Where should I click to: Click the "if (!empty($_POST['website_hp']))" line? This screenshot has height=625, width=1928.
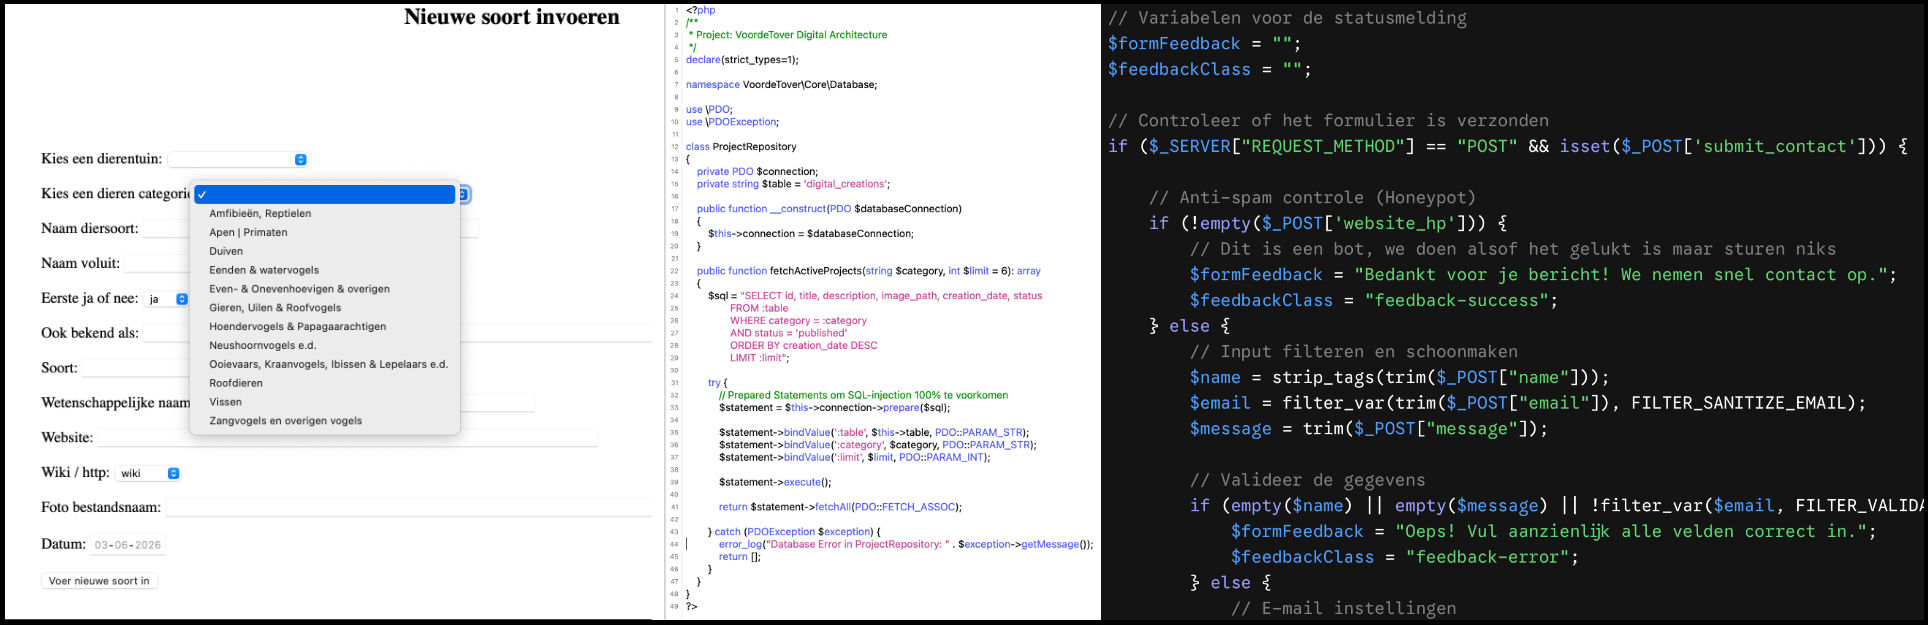(1328, 223)
